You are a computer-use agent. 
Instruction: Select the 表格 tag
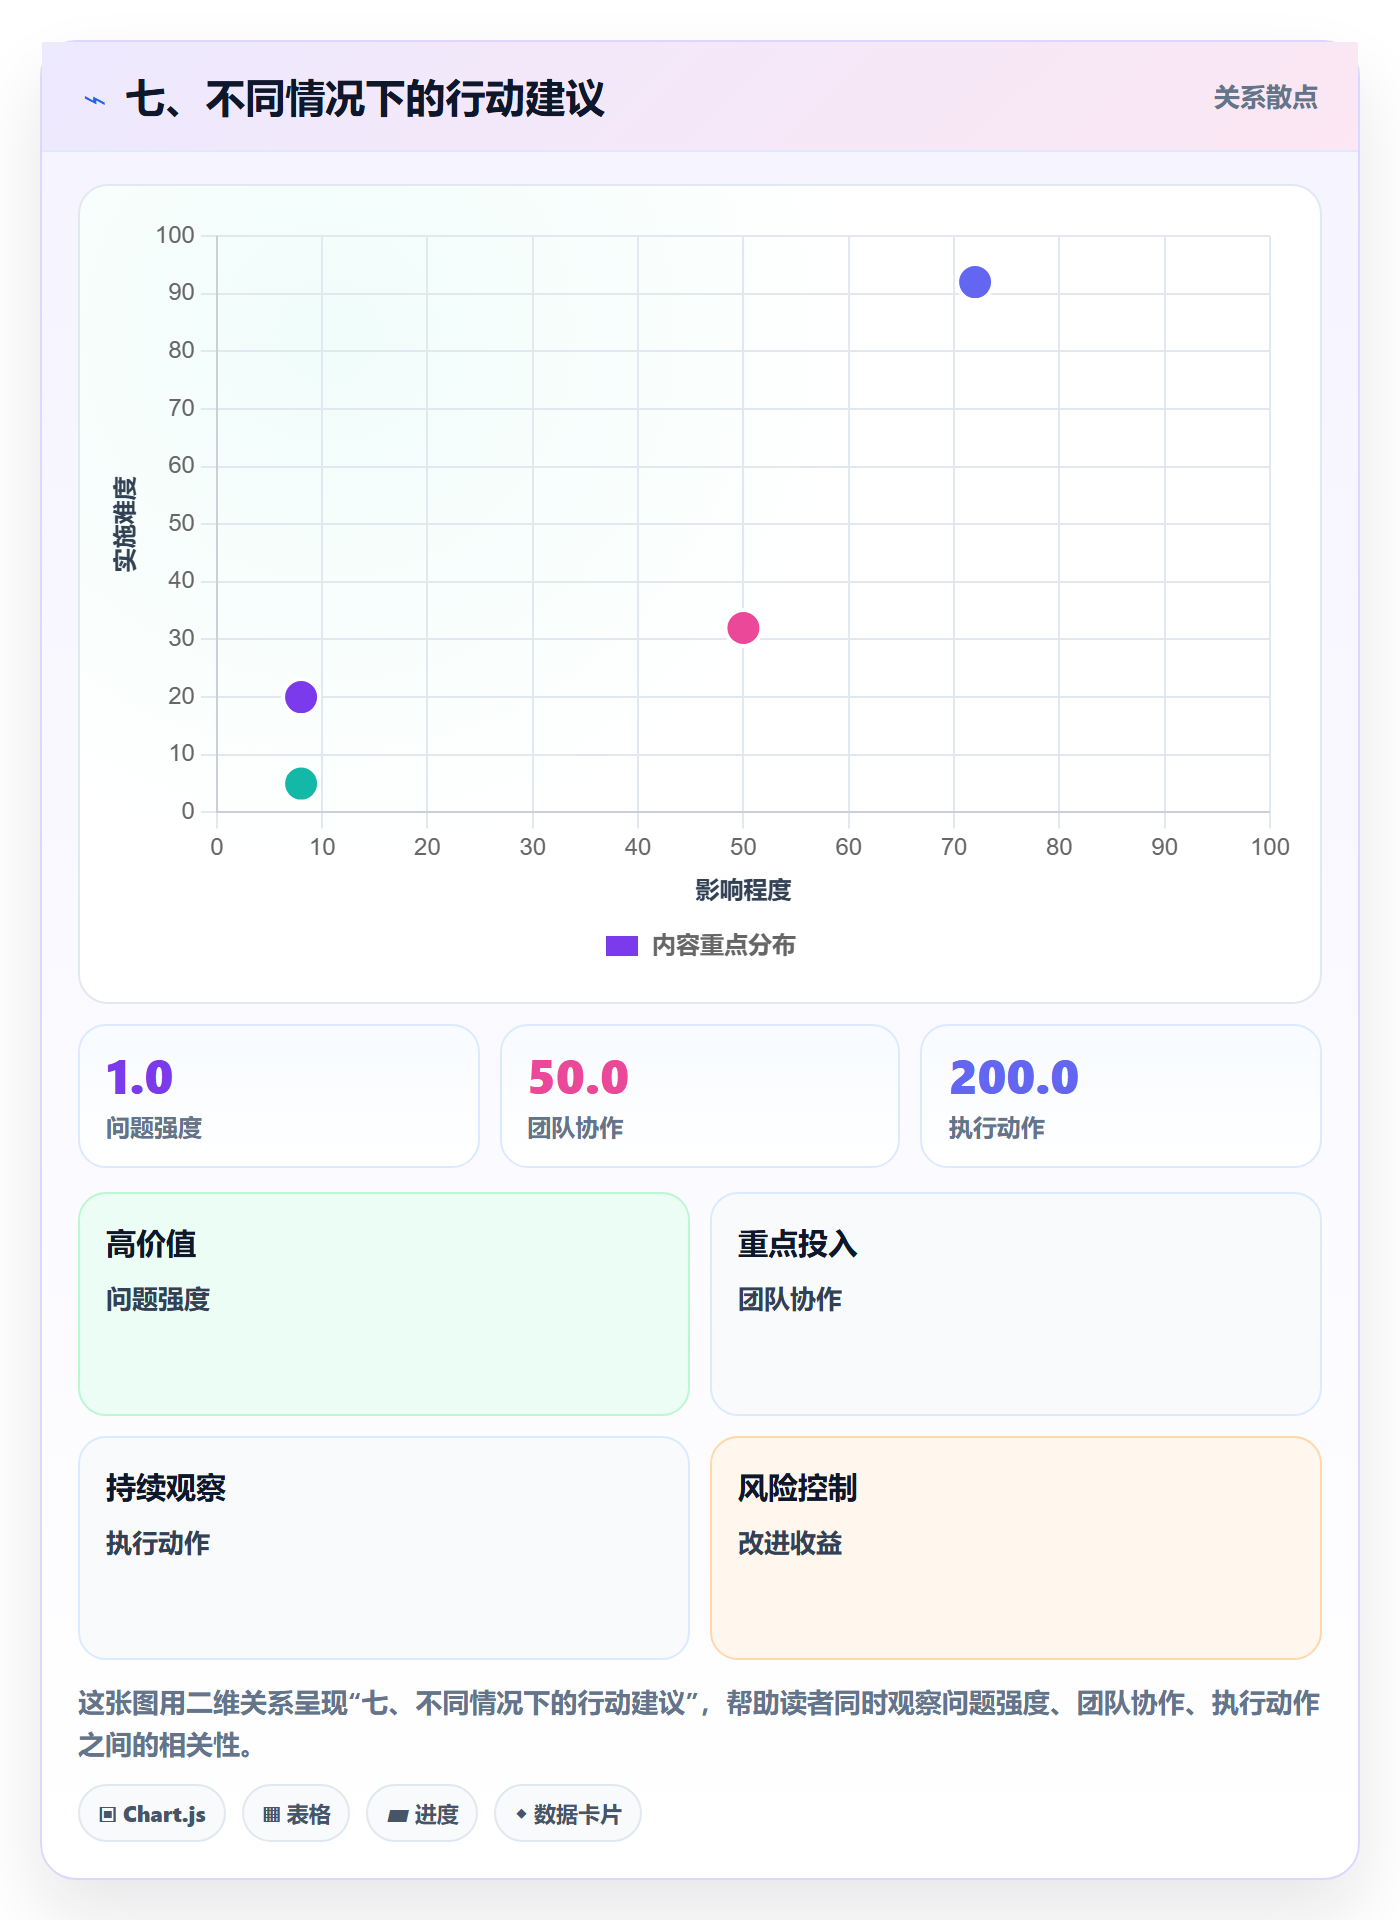[296, 1814]
